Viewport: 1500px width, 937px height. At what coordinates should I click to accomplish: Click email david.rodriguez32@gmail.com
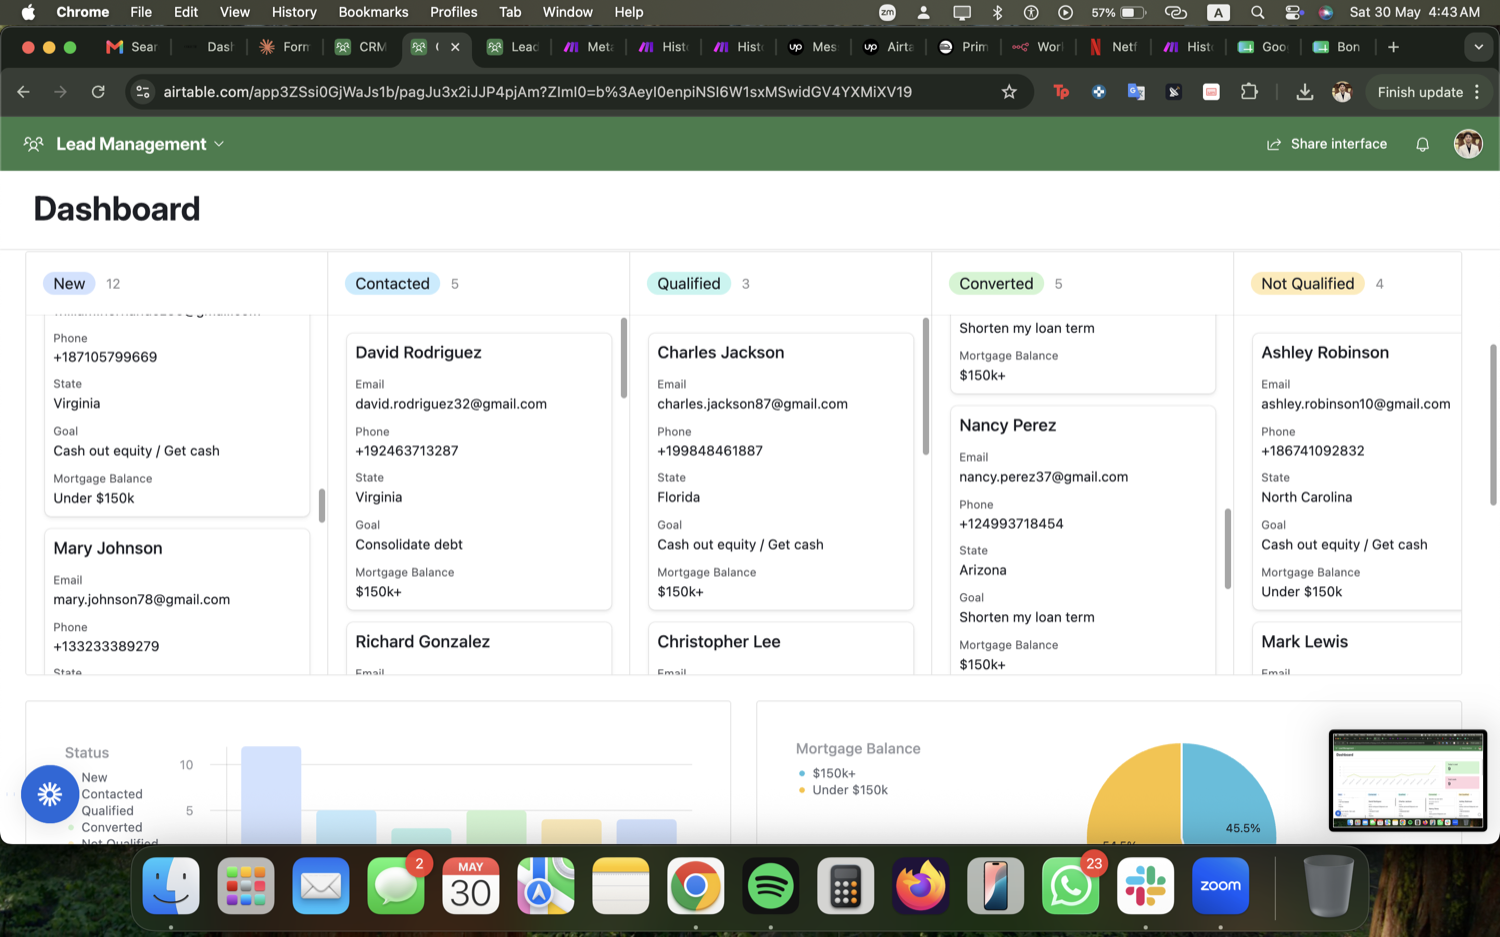click(451, 404)
